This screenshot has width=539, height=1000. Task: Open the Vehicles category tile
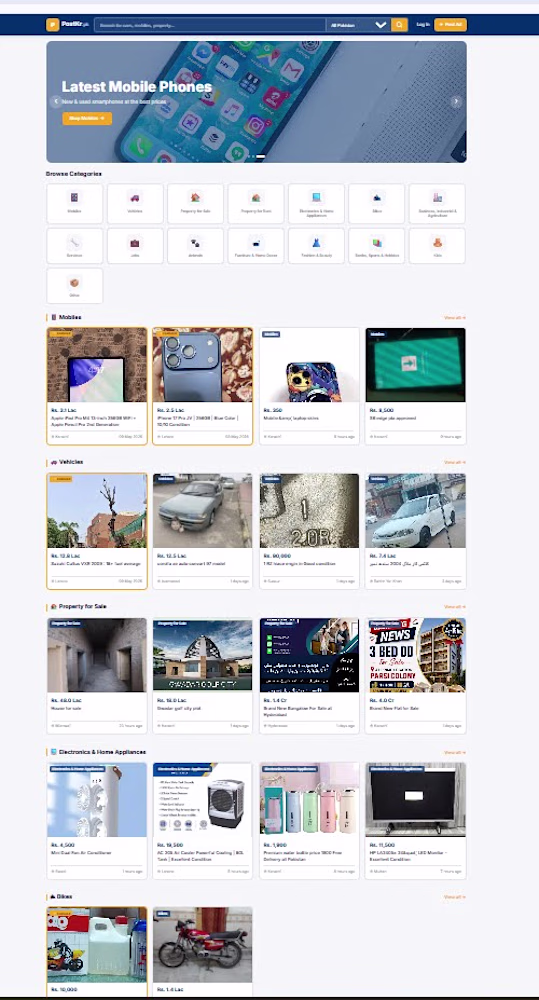point(135,203)
